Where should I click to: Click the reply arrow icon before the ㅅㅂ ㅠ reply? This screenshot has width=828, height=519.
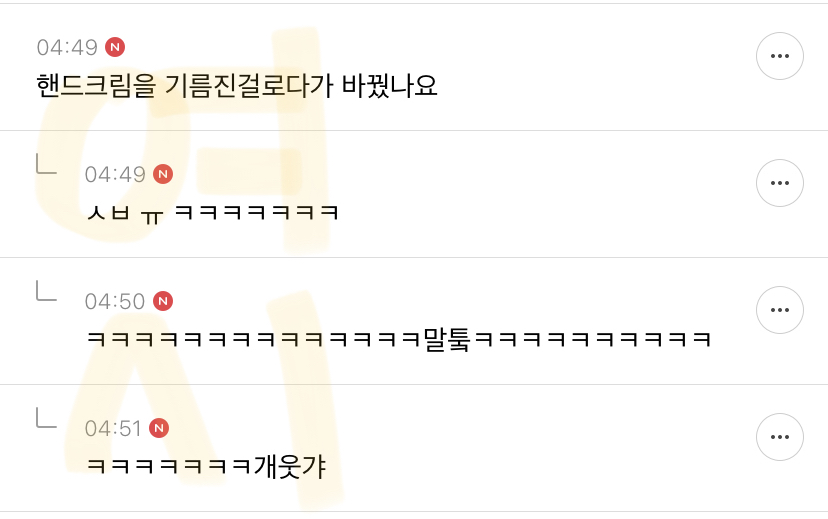(46, 164)
